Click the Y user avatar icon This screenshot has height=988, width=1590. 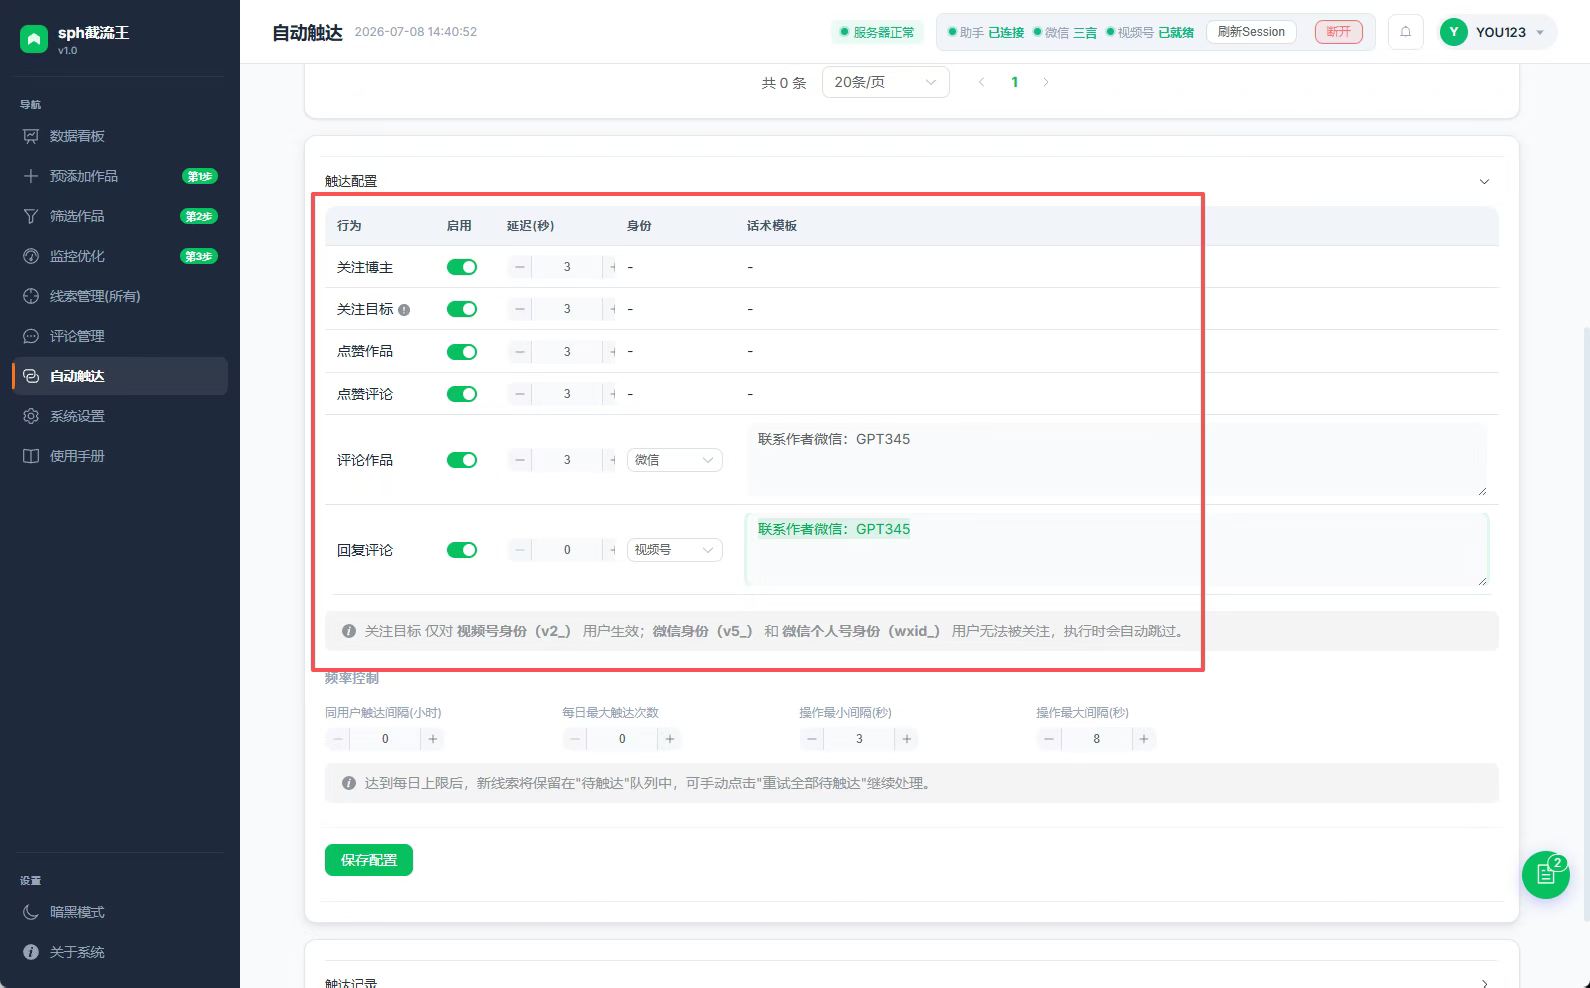tap(1454, 32)
